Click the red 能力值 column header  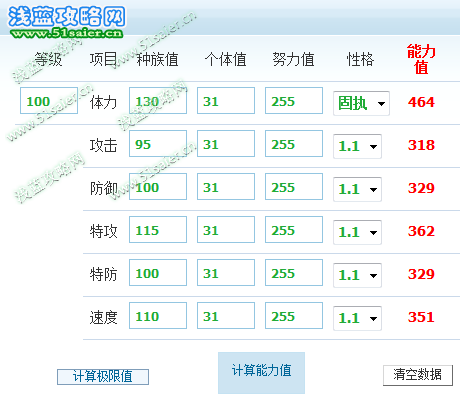tap(421, 59)
